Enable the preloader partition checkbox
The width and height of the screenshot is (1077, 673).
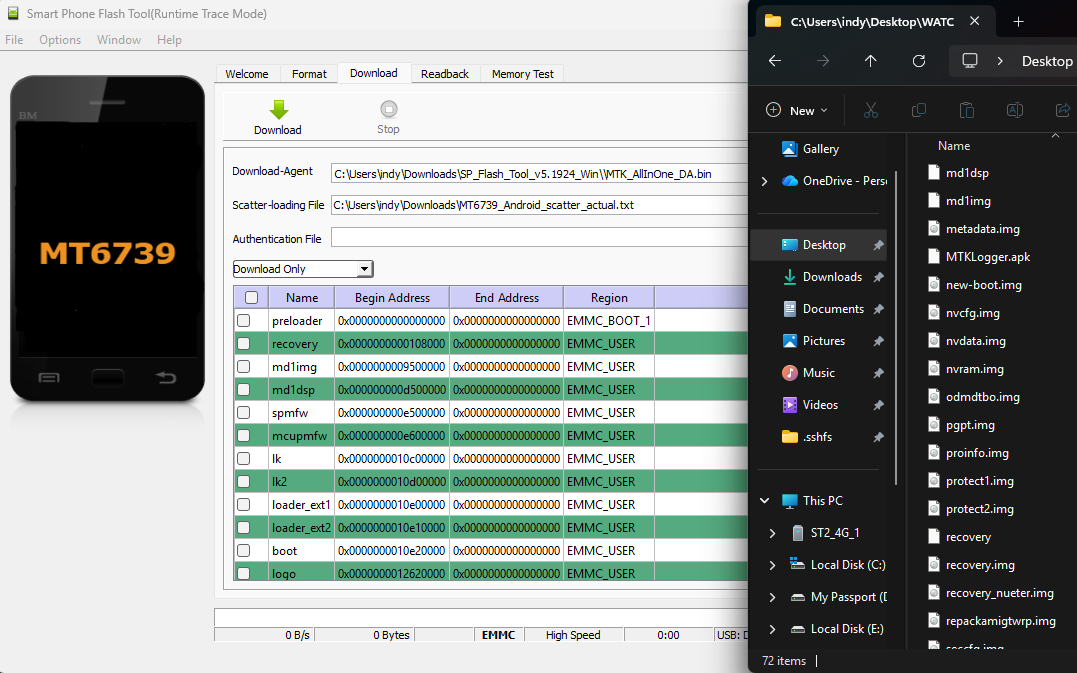click(x=243, y=321)
